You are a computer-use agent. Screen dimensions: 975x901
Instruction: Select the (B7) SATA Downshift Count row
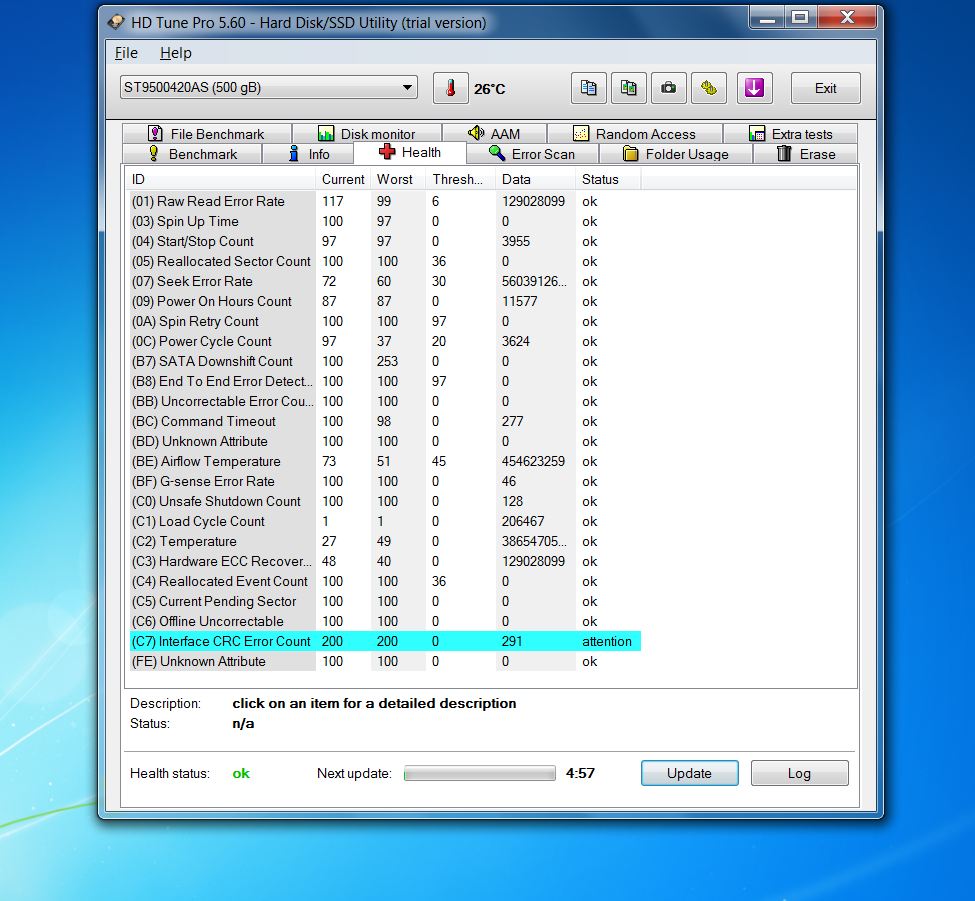(385, 361)
